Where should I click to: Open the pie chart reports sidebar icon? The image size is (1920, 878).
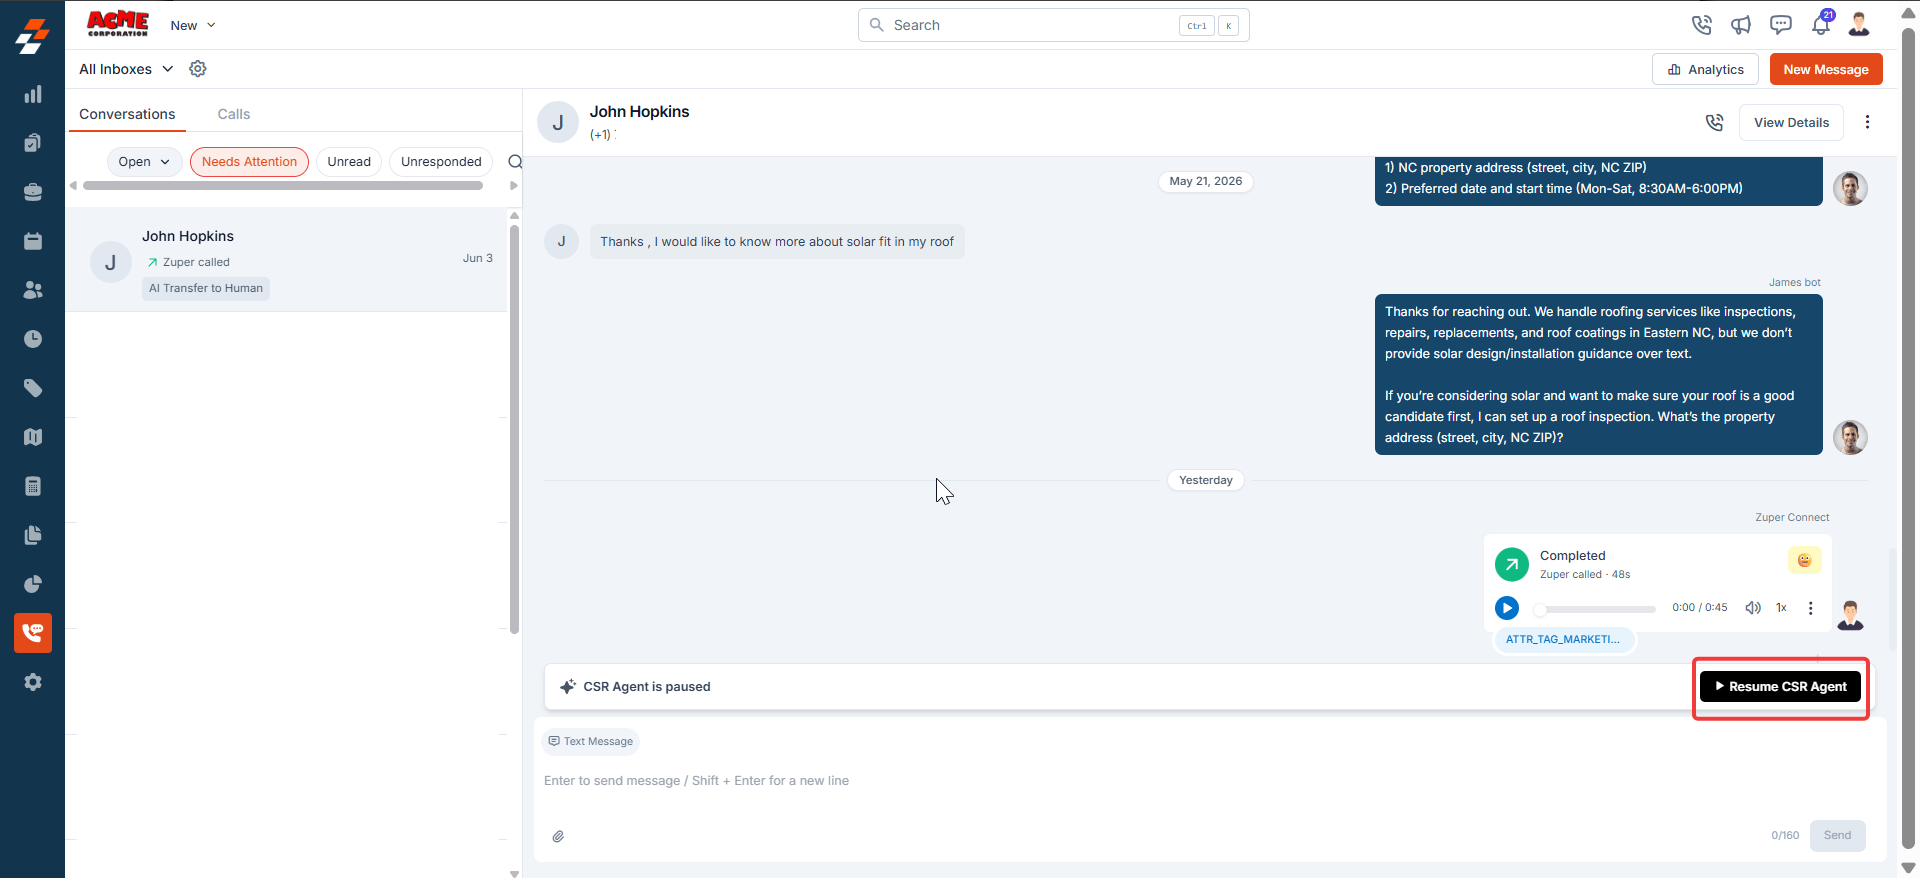tap(33, 584)
